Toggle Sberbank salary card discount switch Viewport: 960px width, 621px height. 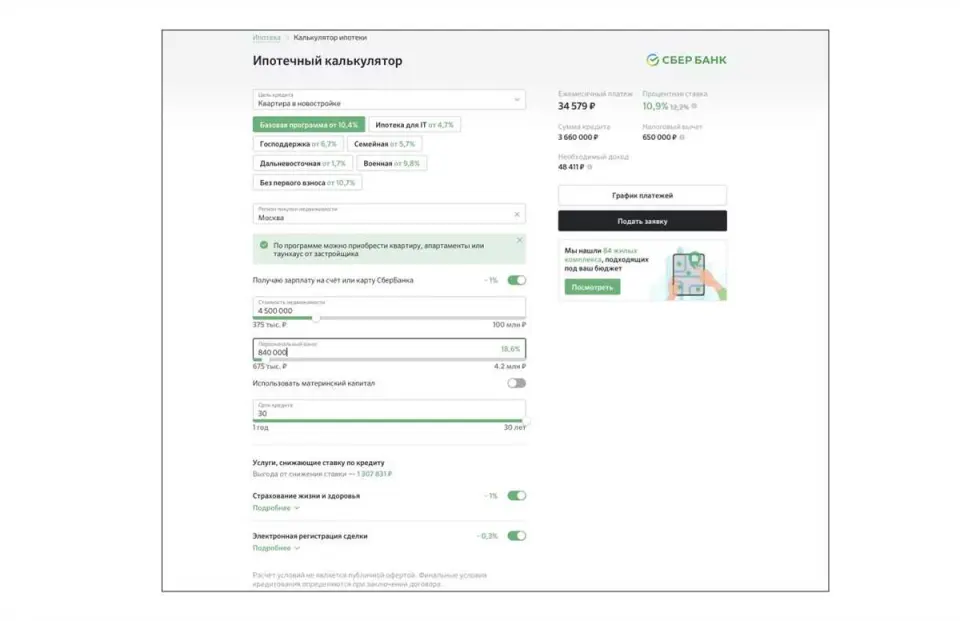(x=516, y=280)
